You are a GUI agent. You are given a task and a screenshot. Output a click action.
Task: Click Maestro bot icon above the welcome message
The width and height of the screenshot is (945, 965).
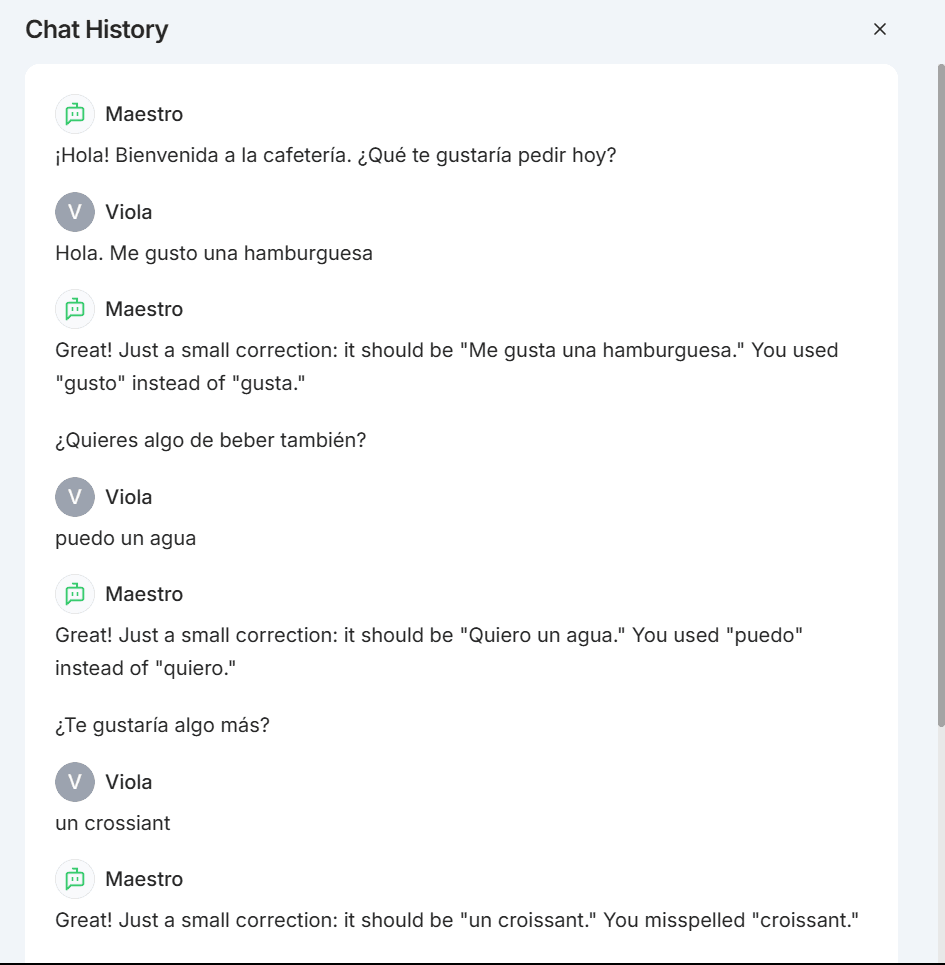coord(75,114)
